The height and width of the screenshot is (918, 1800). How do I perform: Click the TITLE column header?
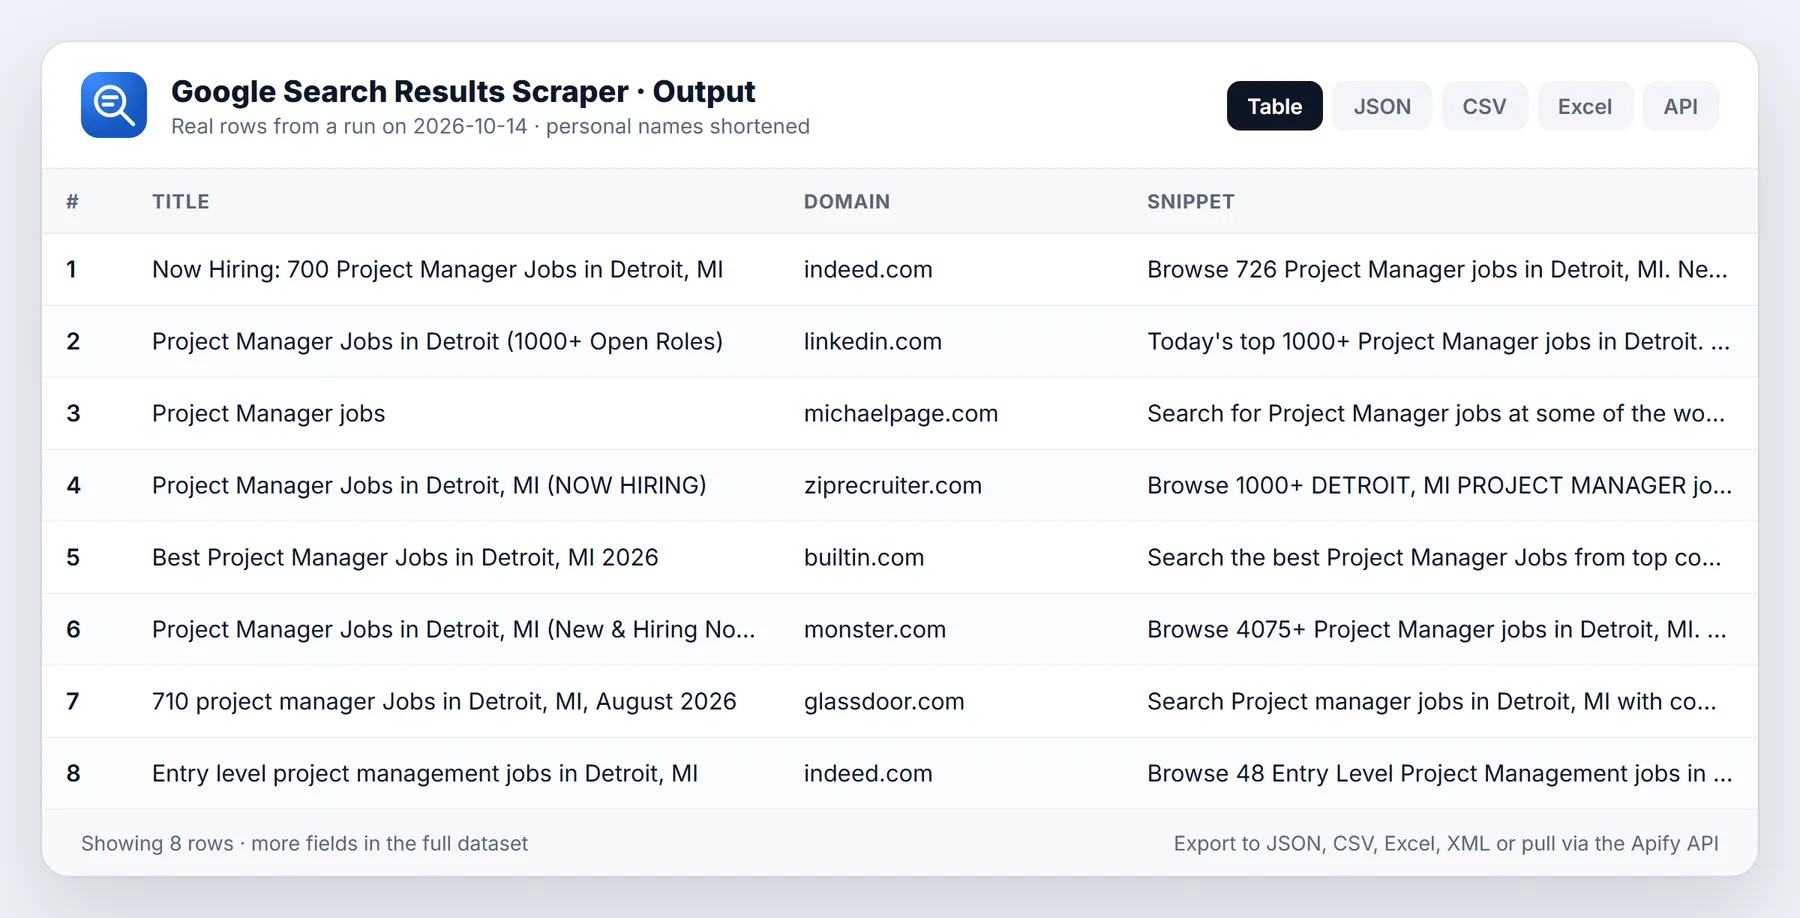pos(181,201)
